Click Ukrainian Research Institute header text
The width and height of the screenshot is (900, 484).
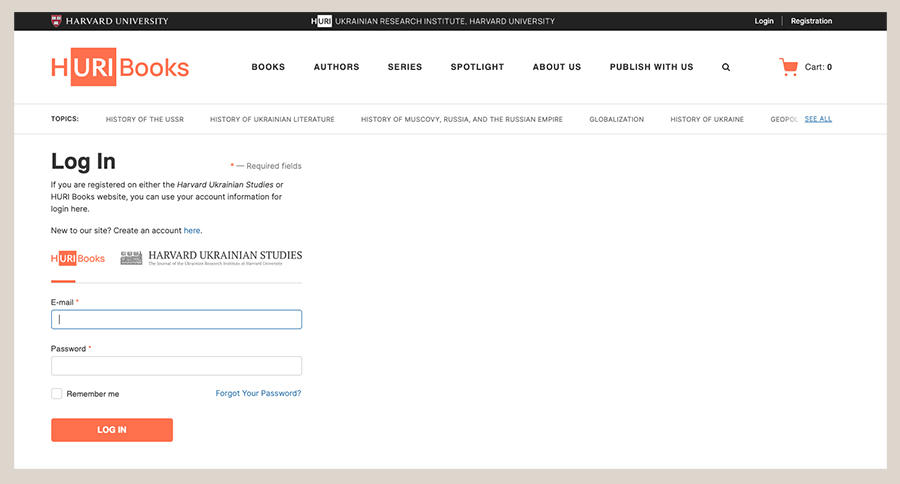(445, 21)
